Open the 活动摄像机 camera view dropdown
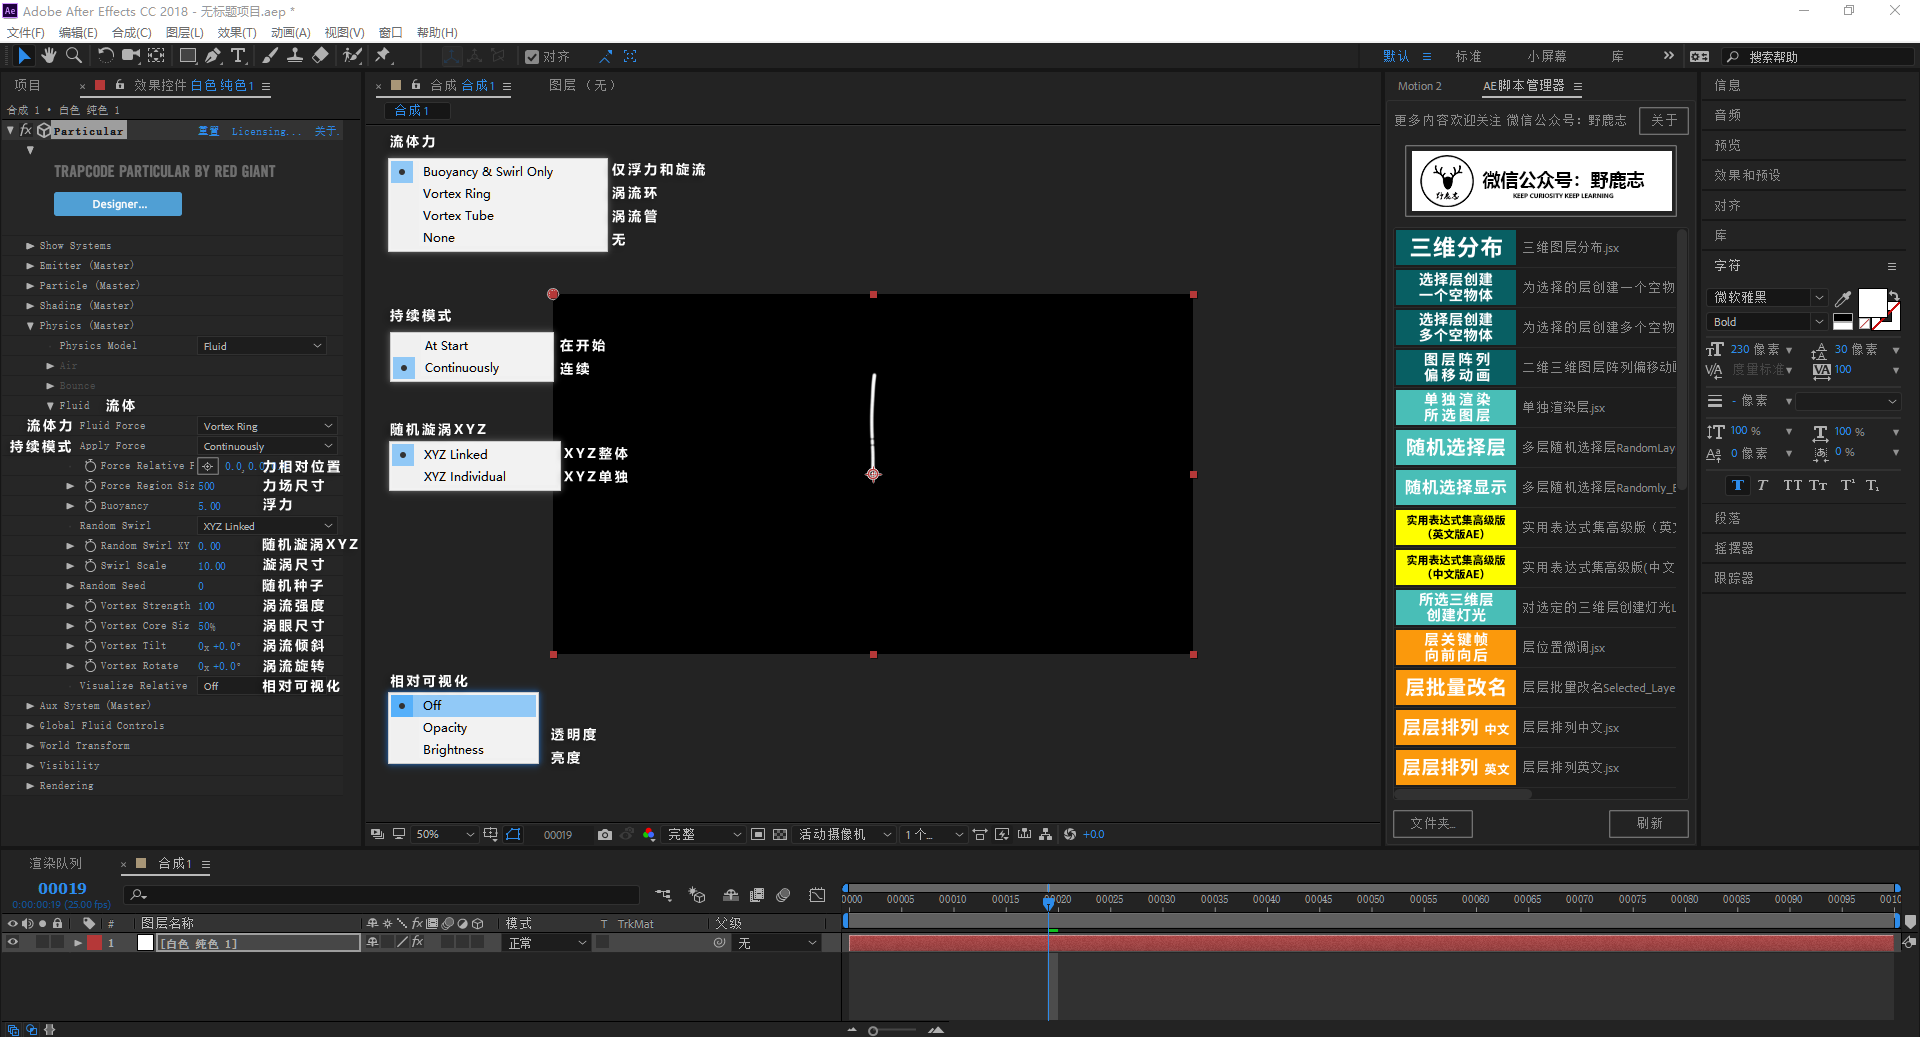Screen dimensions: 1920x1037 pyautogui.click(x=845, y=834)
